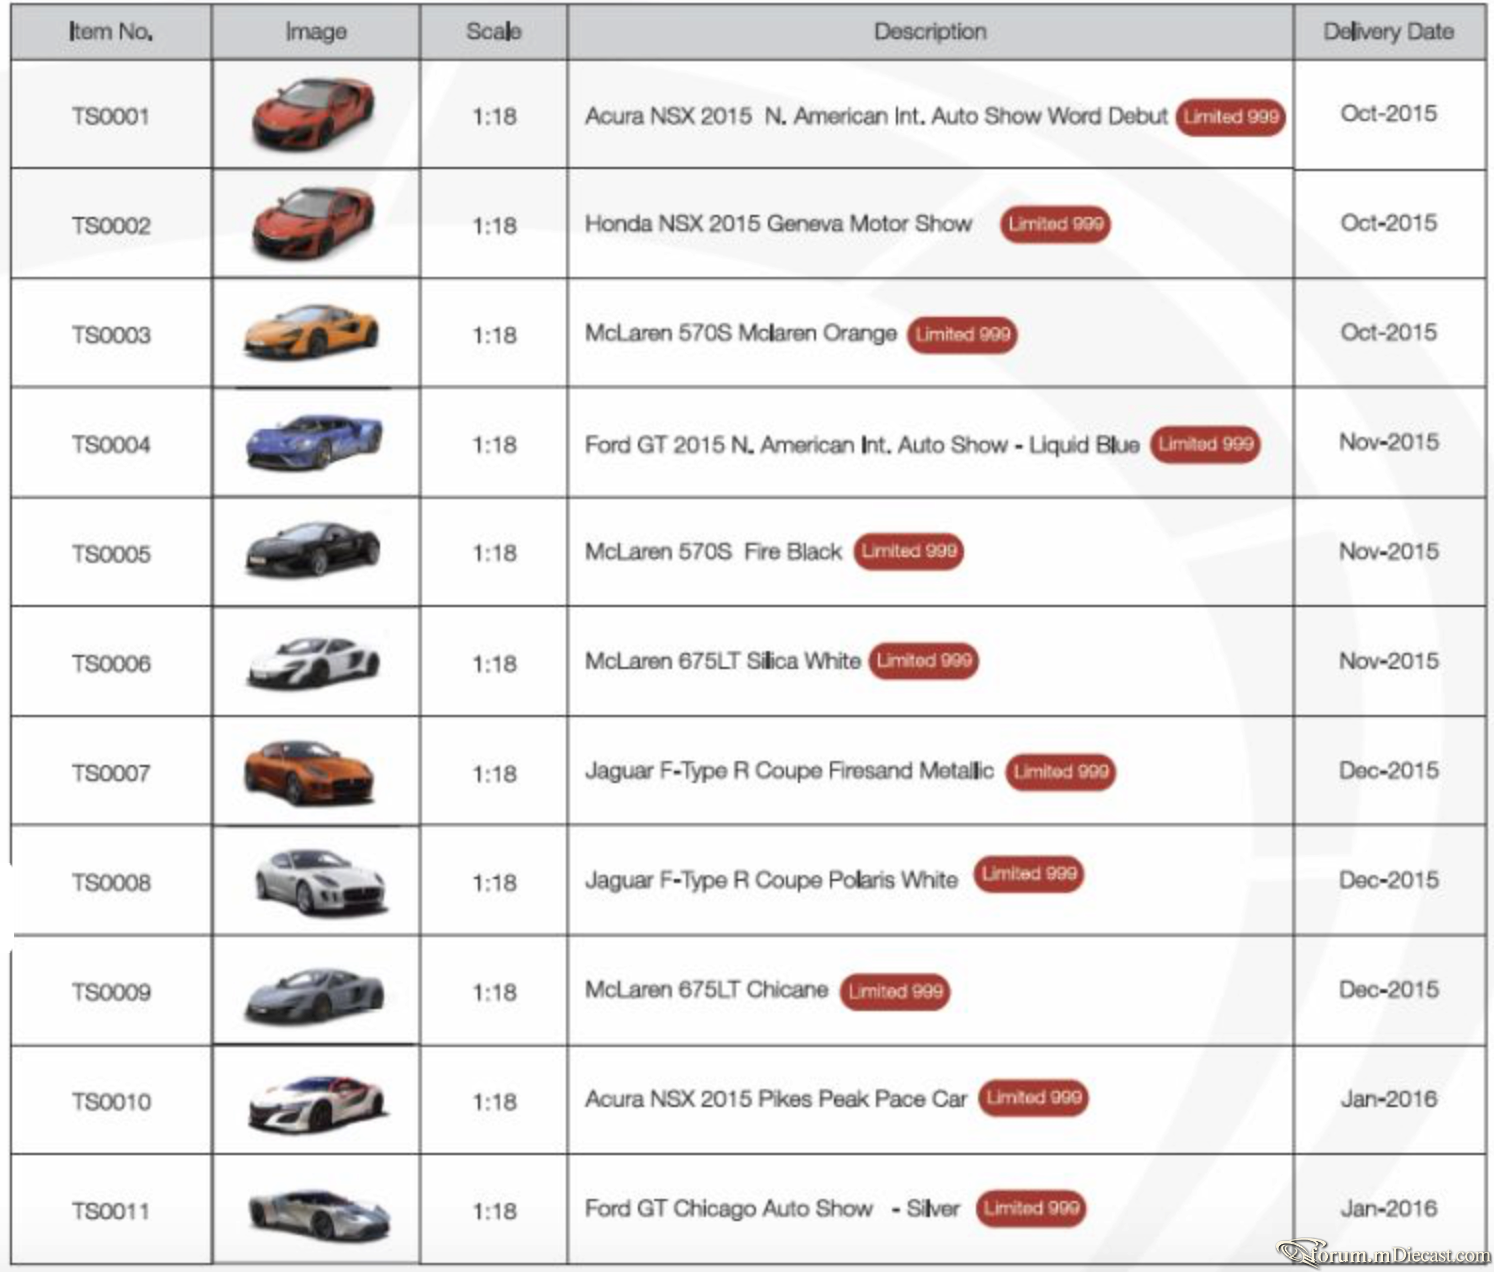Click the Acura NSX 2015 Word Debut description
1494x1272 pixels.
pos(876,116)
